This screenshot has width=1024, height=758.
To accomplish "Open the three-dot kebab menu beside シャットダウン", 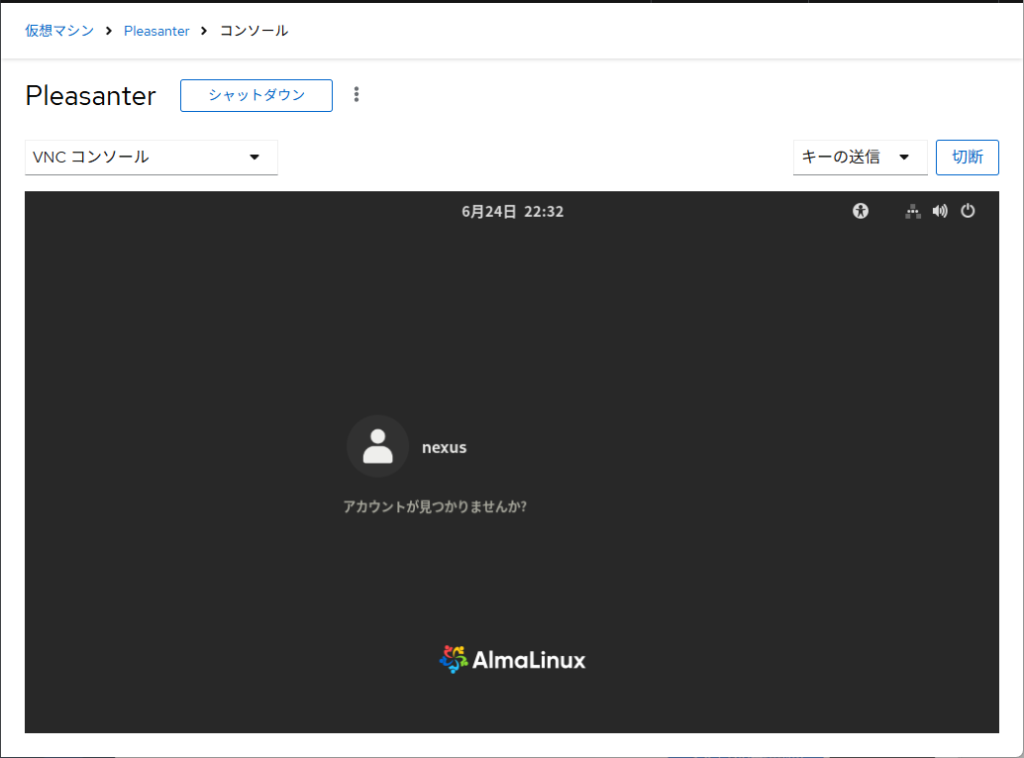I will pos(356,95).
